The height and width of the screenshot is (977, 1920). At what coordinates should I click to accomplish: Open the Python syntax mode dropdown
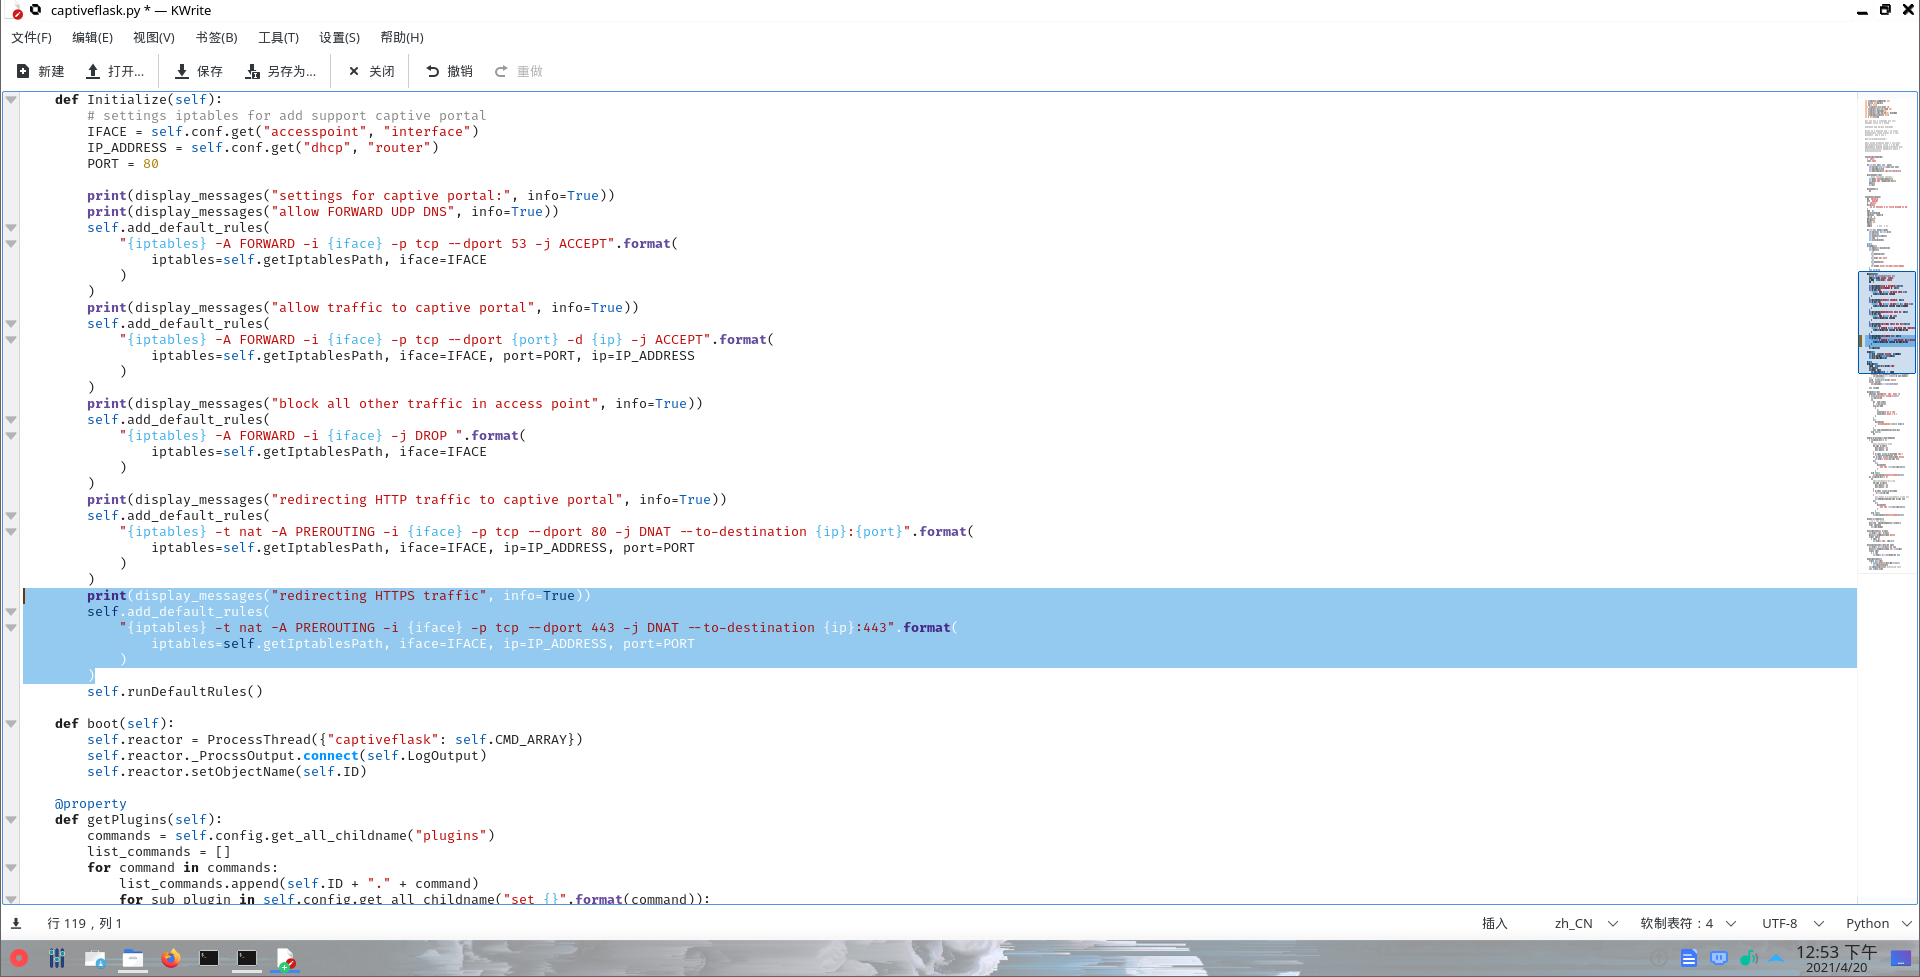(1878, 923)
